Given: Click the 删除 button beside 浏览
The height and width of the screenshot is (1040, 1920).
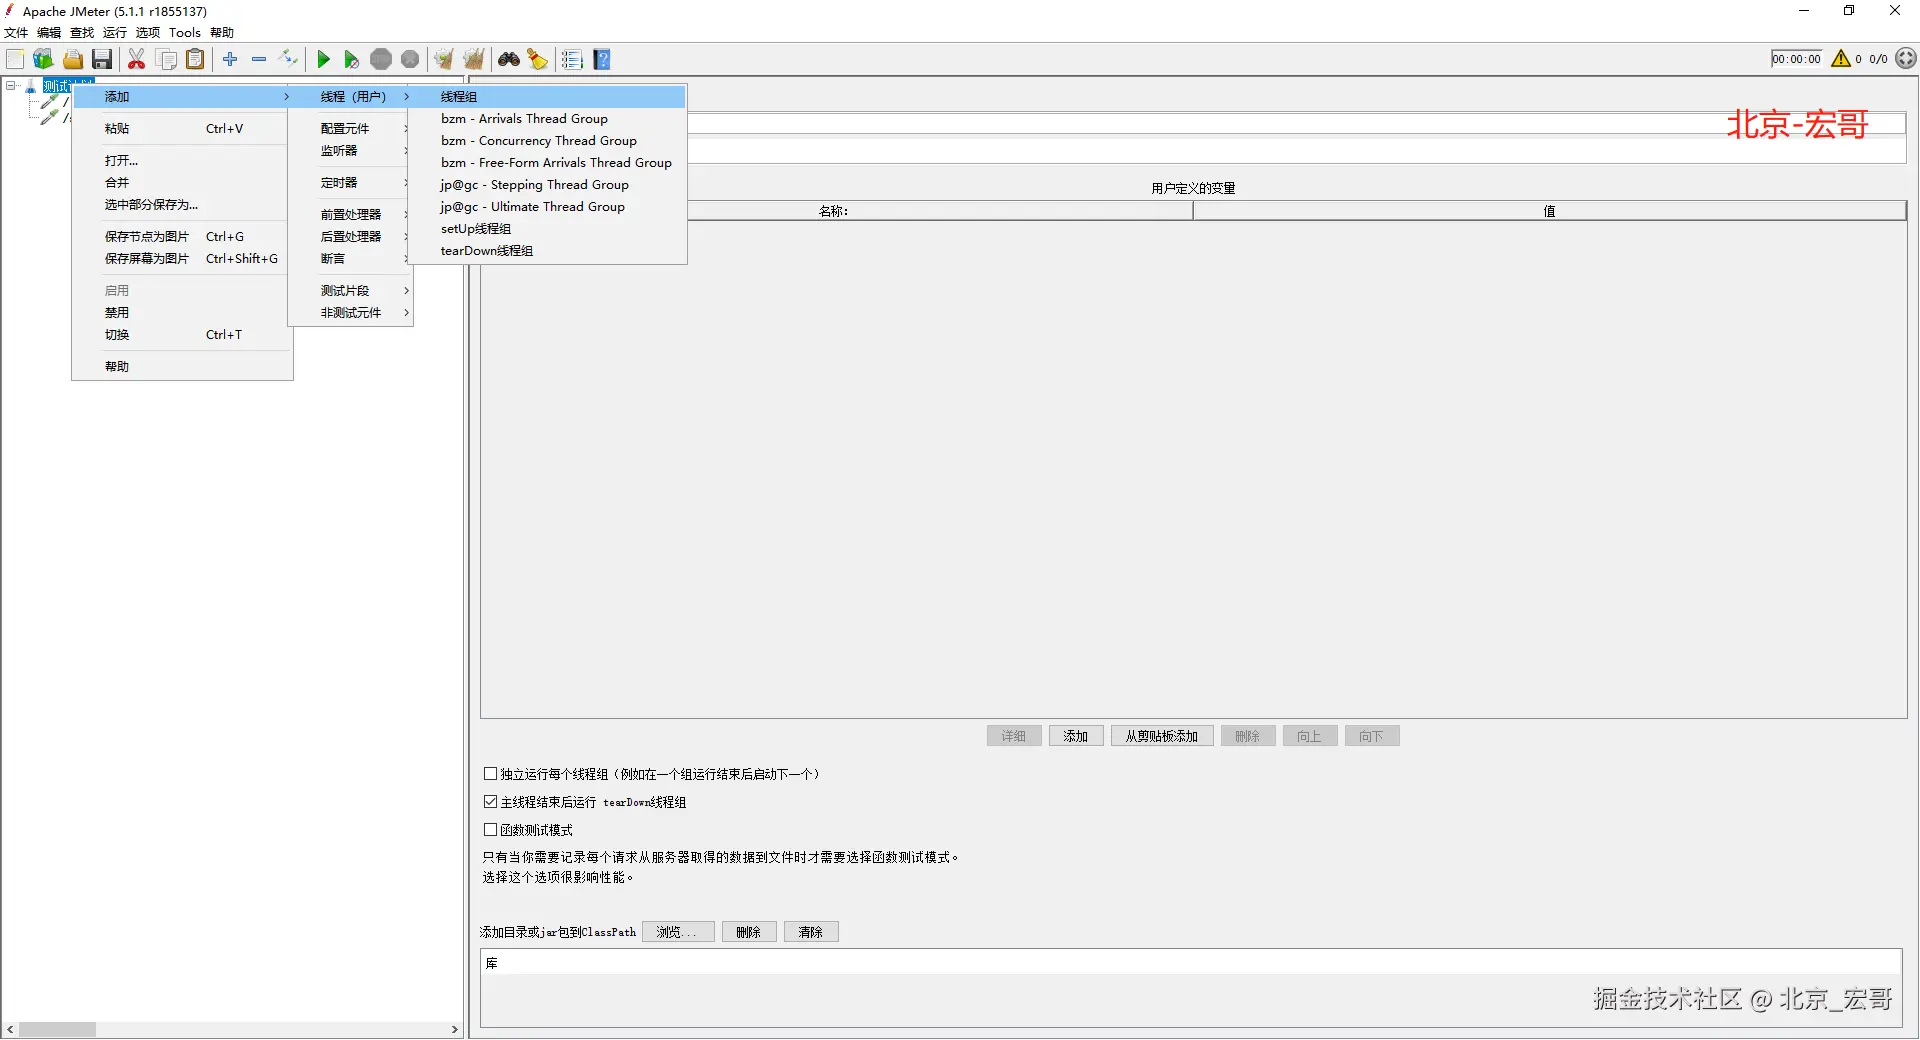Looking at the screenshot, I should tap(749, 932).
